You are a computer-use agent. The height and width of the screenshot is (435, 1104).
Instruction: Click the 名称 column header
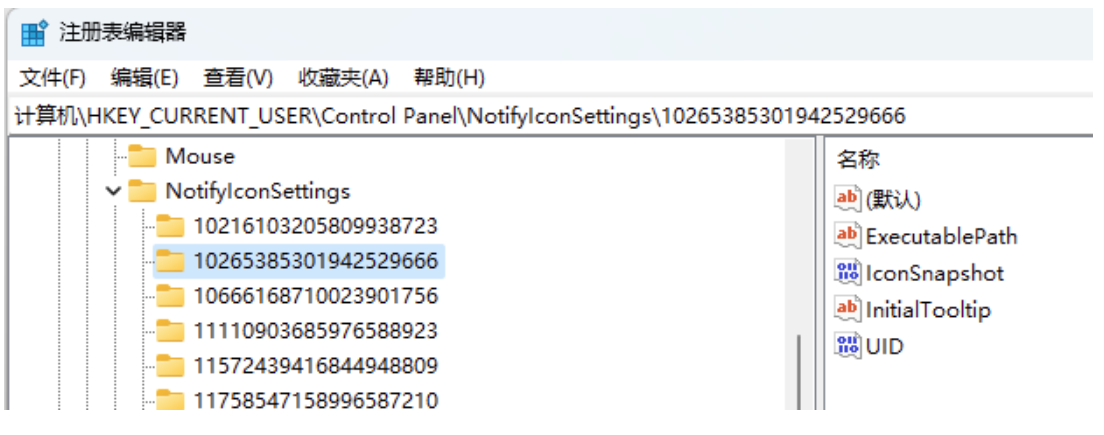coord(858,160)
